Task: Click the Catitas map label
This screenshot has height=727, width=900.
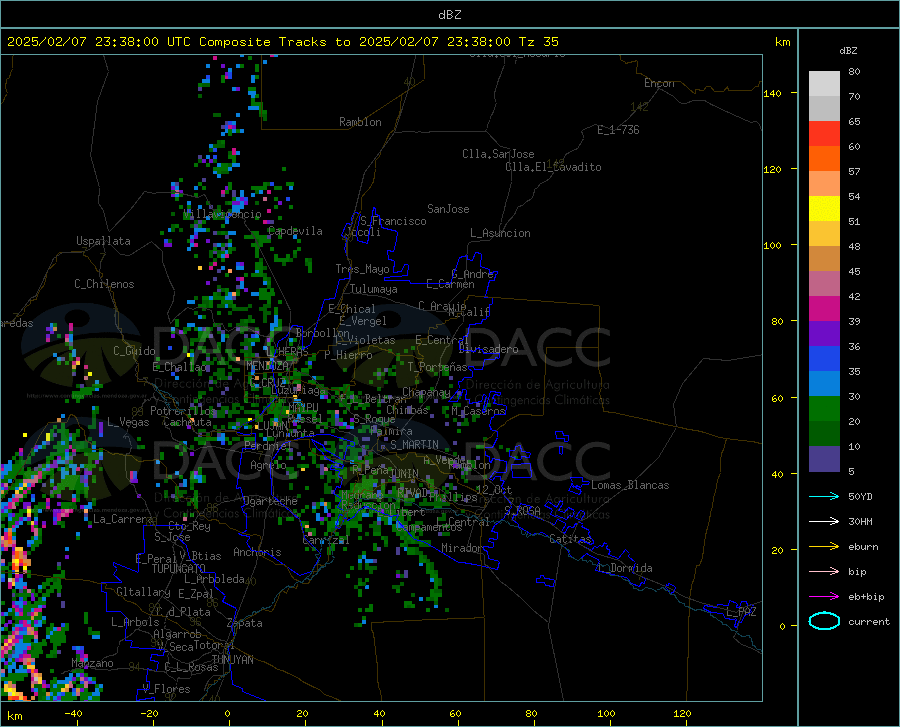Action: click(x=570, y=539)
